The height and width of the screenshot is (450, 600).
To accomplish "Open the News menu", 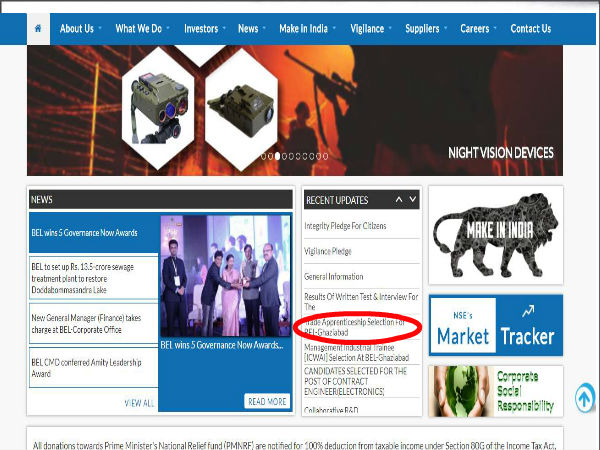I will coord(248,29).
